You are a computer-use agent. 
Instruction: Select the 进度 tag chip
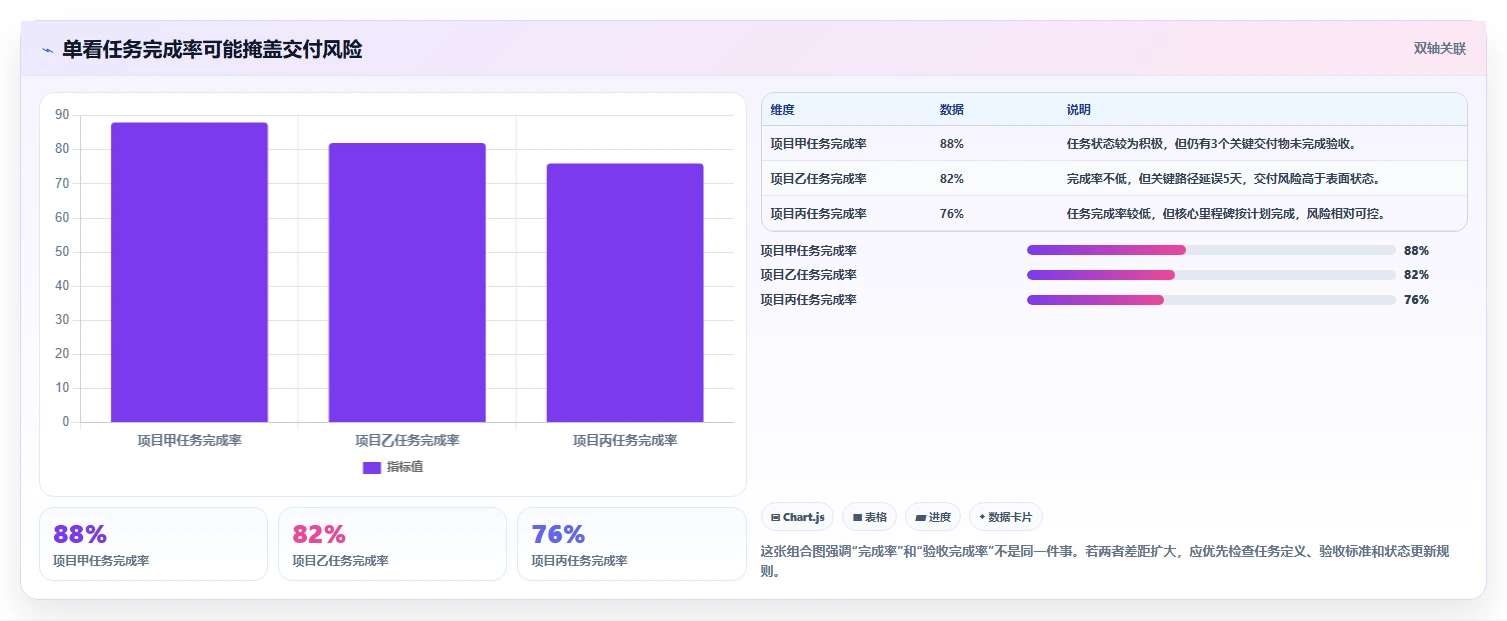point(932,517)
